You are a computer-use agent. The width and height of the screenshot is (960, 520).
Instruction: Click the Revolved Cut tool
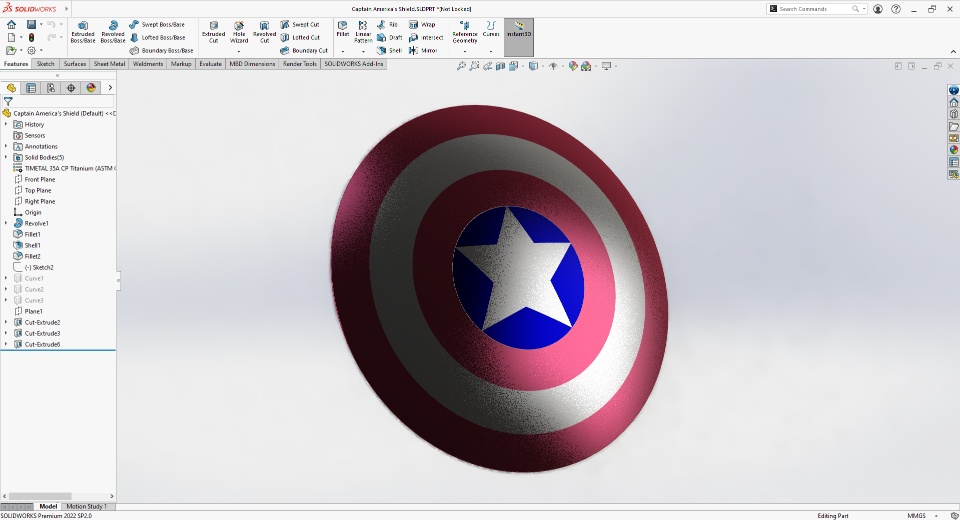point(264,31)
